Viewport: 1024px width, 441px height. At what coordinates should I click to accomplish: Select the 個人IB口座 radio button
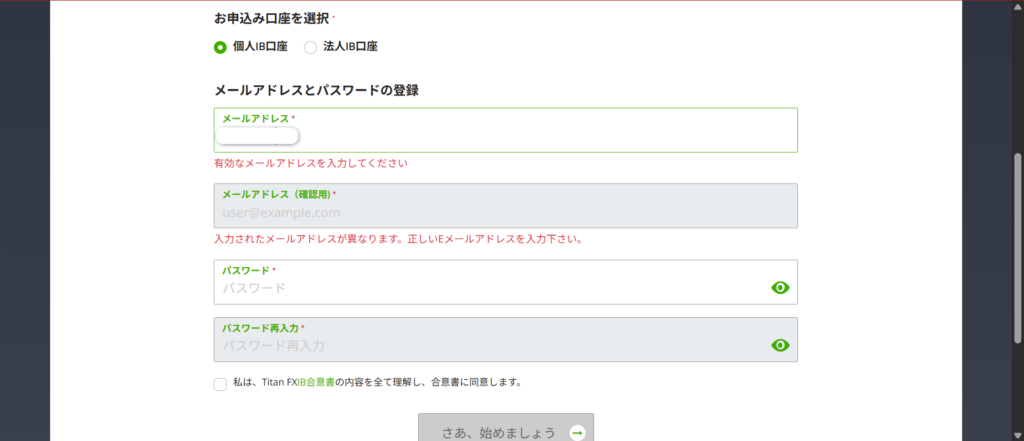pyautogui.click(x=220, y=47)
